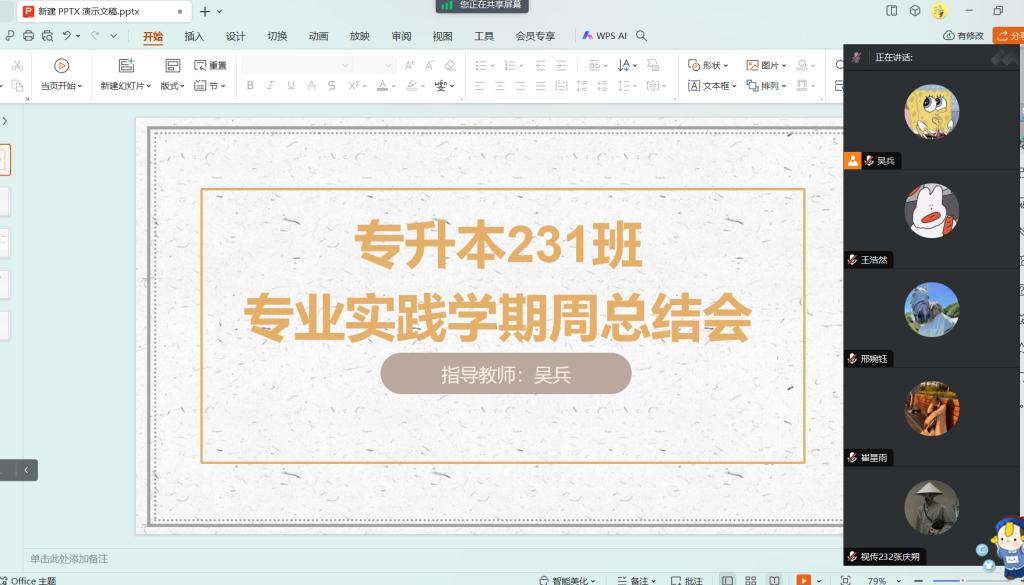This screenshot has width=1024, height=585.
Task: Click the undo arrow icon
Action: (67, 36)
